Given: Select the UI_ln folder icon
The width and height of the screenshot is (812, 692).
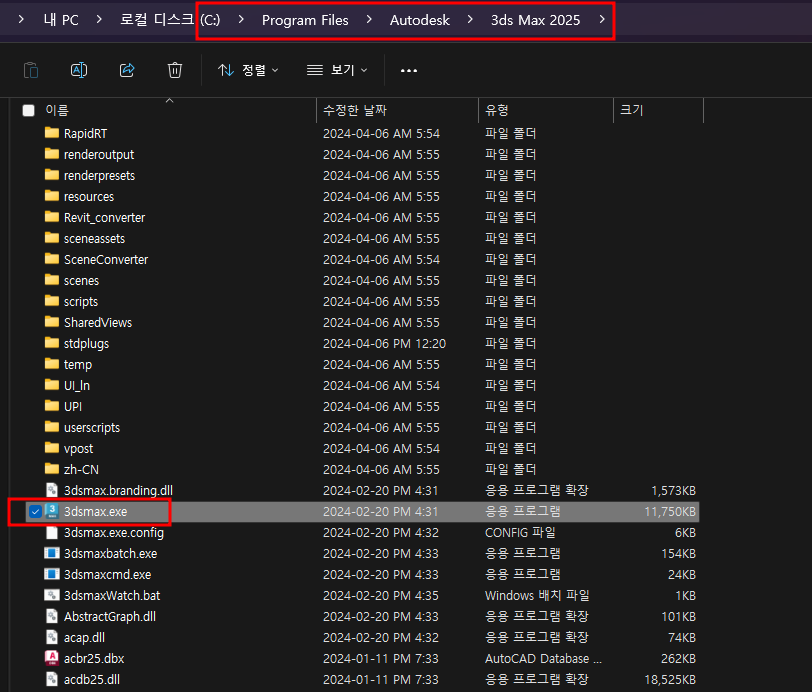Looking at the screenshot, I should point(52,385).
